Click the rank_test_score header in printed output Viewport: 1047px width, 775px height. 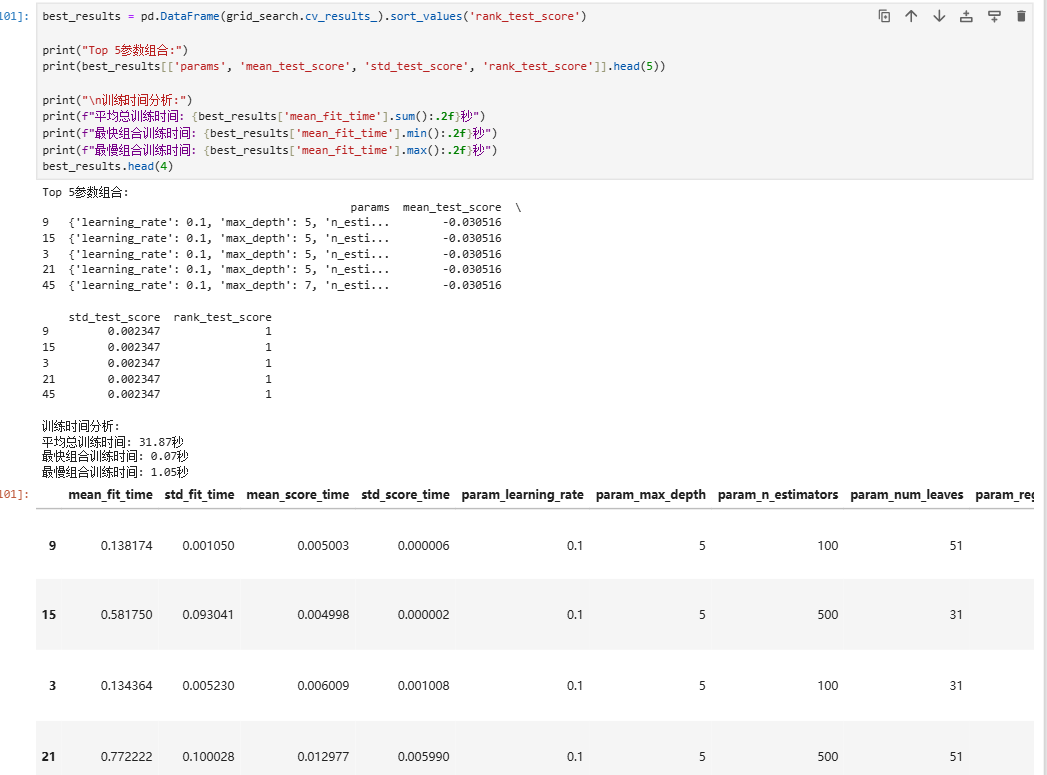[x=222, y=317]
